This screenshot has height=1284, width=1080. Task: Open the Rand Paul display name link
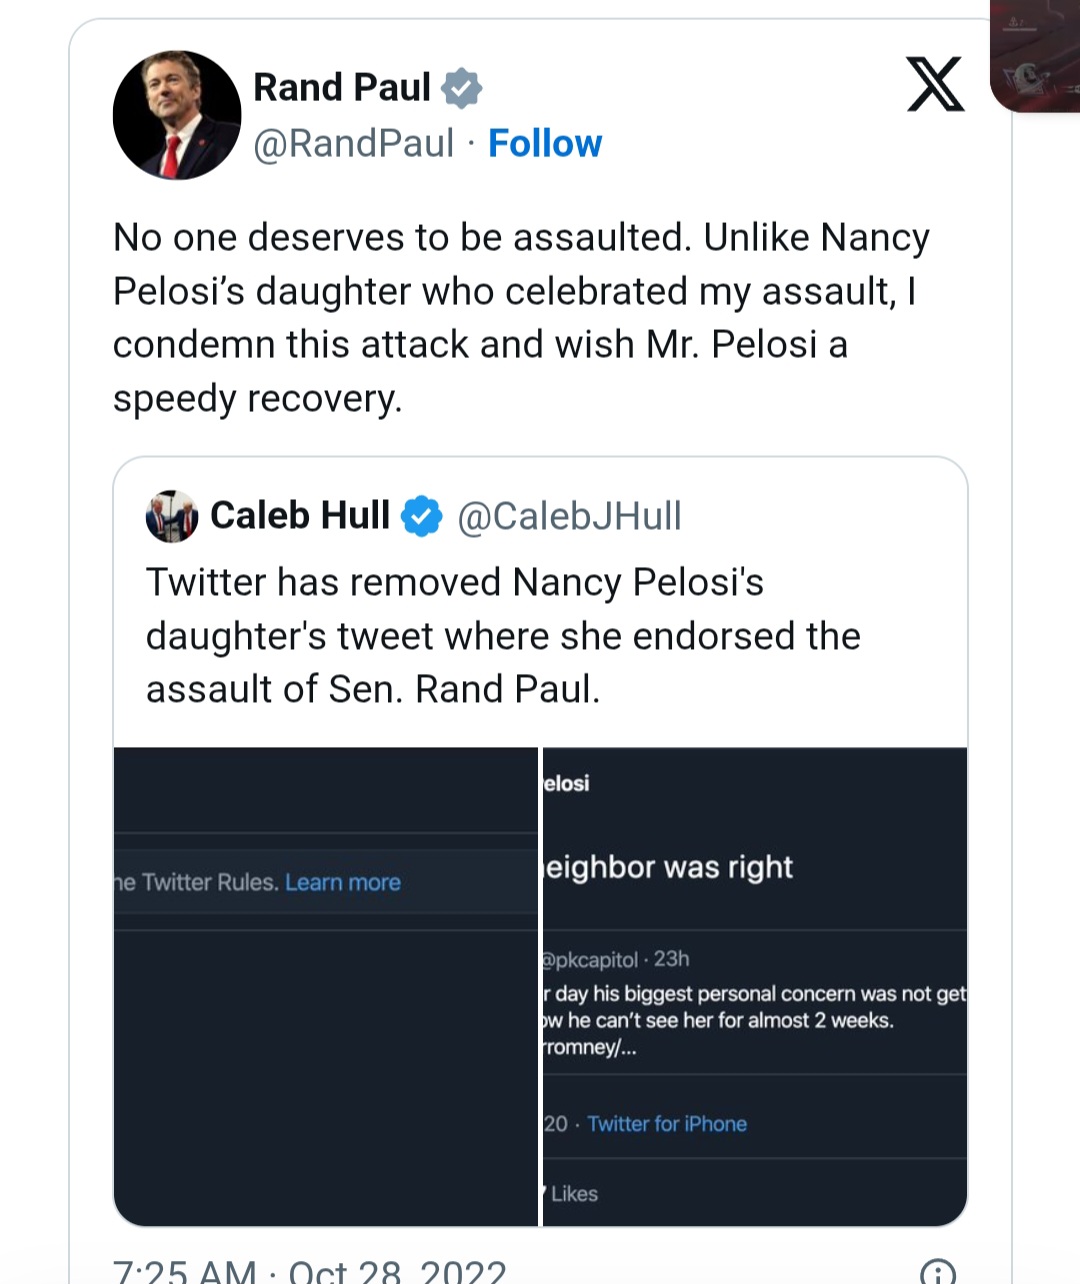342,88
